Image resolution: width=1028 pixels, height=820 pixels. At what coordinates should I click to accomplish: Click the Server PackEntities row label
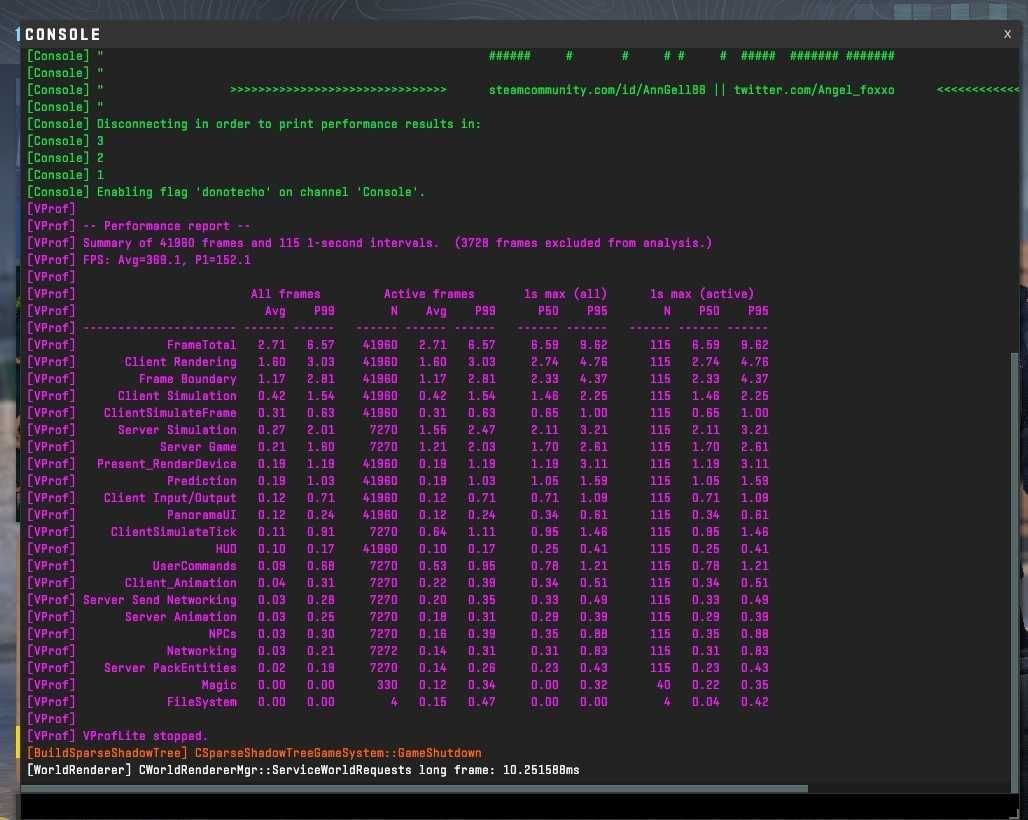170,668
